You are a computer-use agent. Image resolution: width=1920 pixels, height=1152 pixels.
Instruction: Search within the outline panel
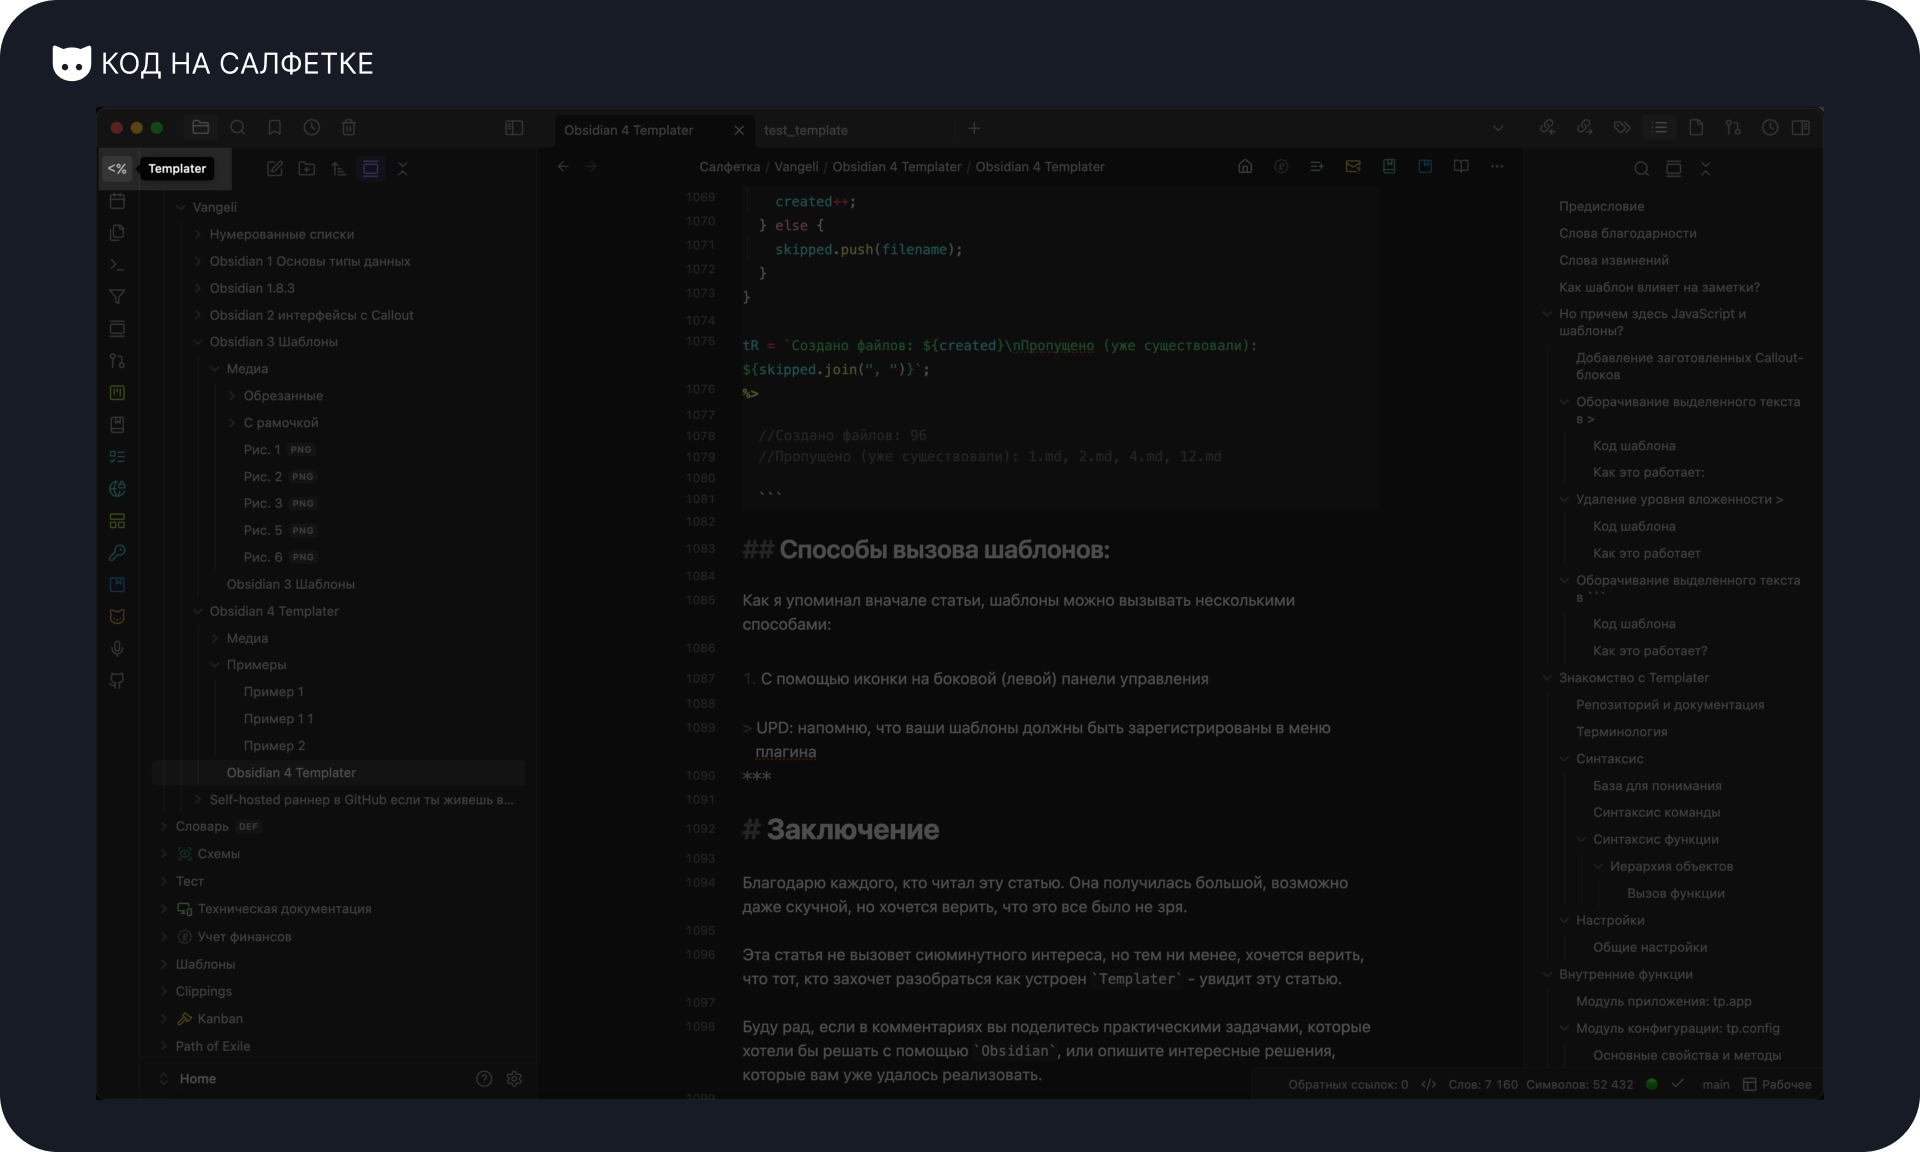click(1642, 169)
